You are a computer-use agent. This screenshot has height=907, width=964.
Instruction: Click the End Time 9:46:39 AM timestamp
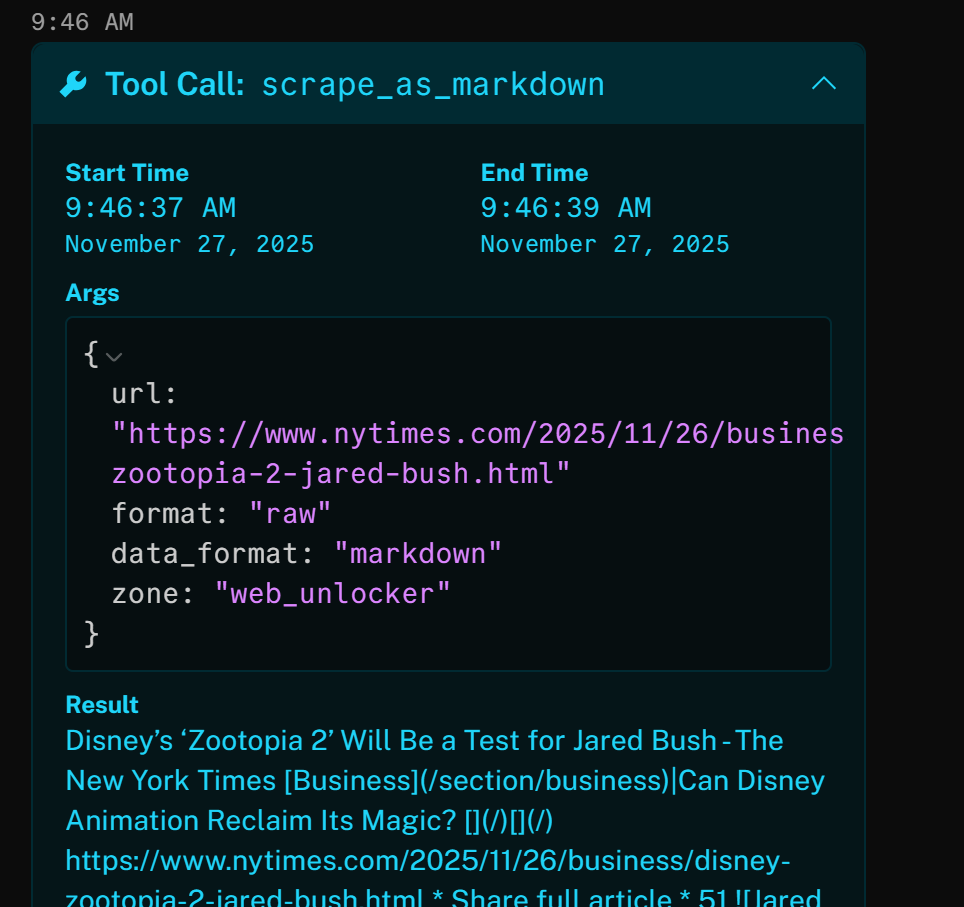click(x=566, y=207)
